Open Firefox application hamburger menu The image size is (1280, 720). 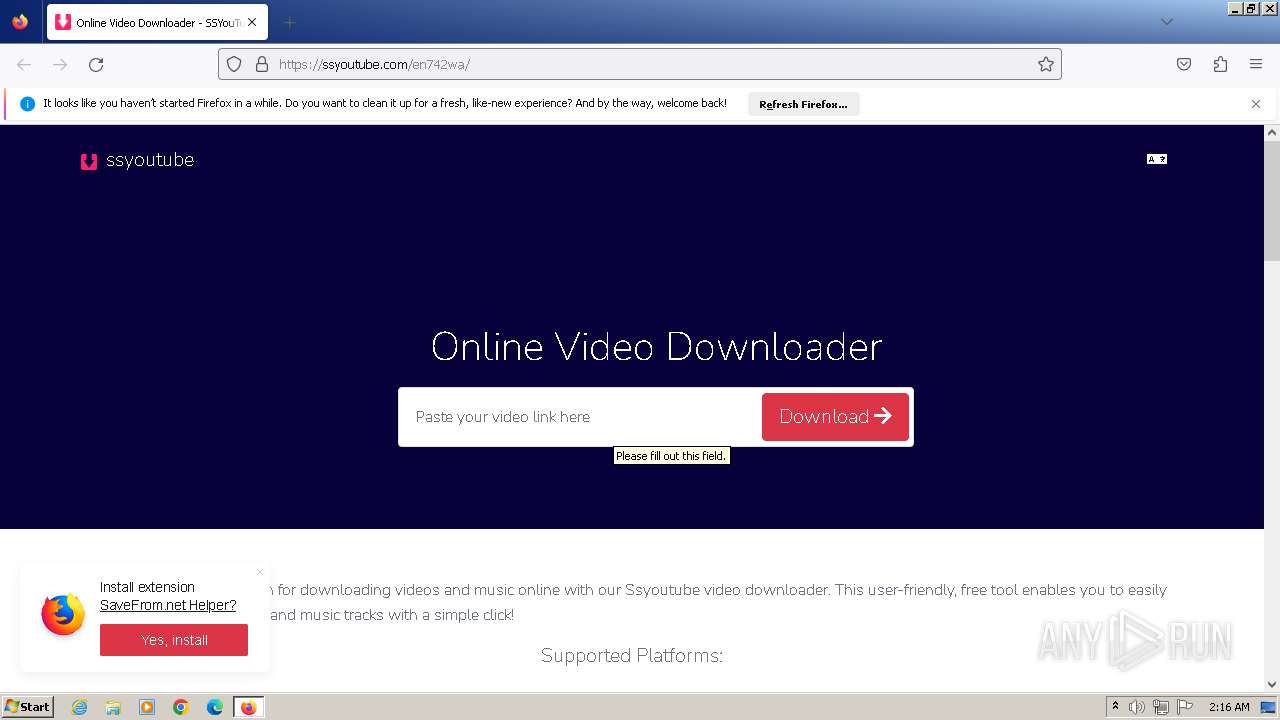1256,64
